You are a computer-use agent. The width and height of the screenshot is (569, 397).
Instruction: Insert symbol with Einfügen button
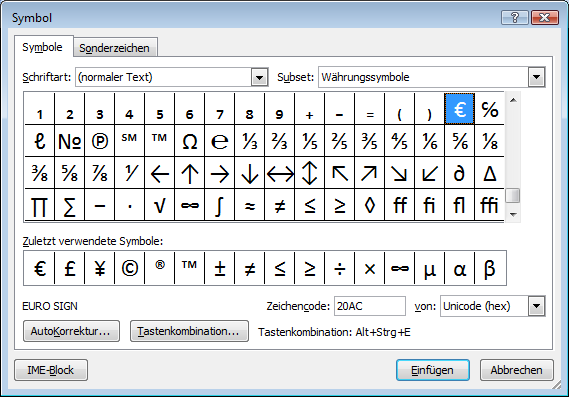point(433,370)
